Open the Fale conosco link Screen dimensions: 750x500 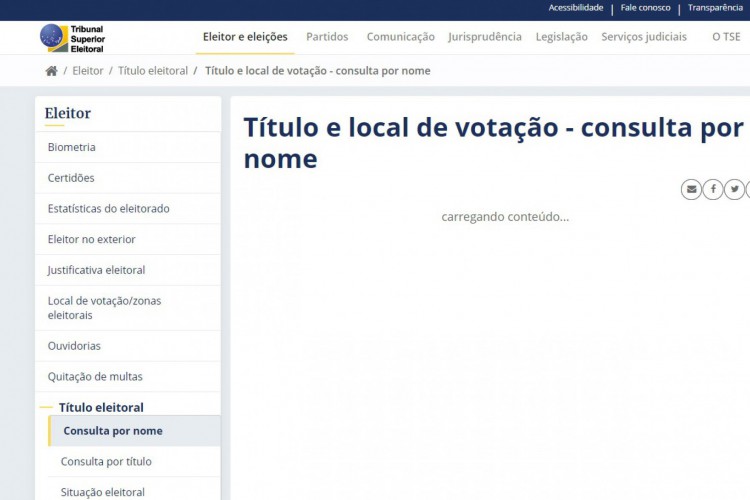[645, 8]
